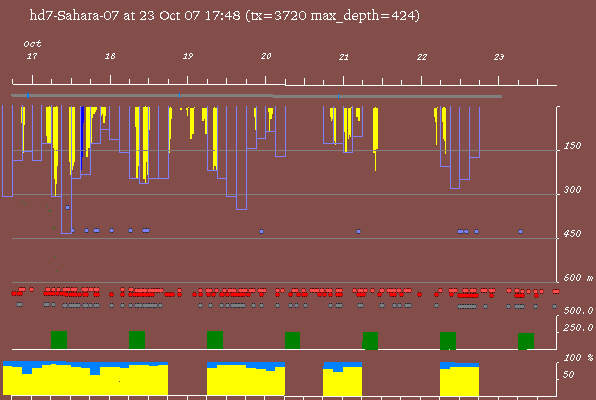Click the green bar below Oct 19
Image resolution: width=596 pixels, height=400 pixels.
(x=215, y=340)
